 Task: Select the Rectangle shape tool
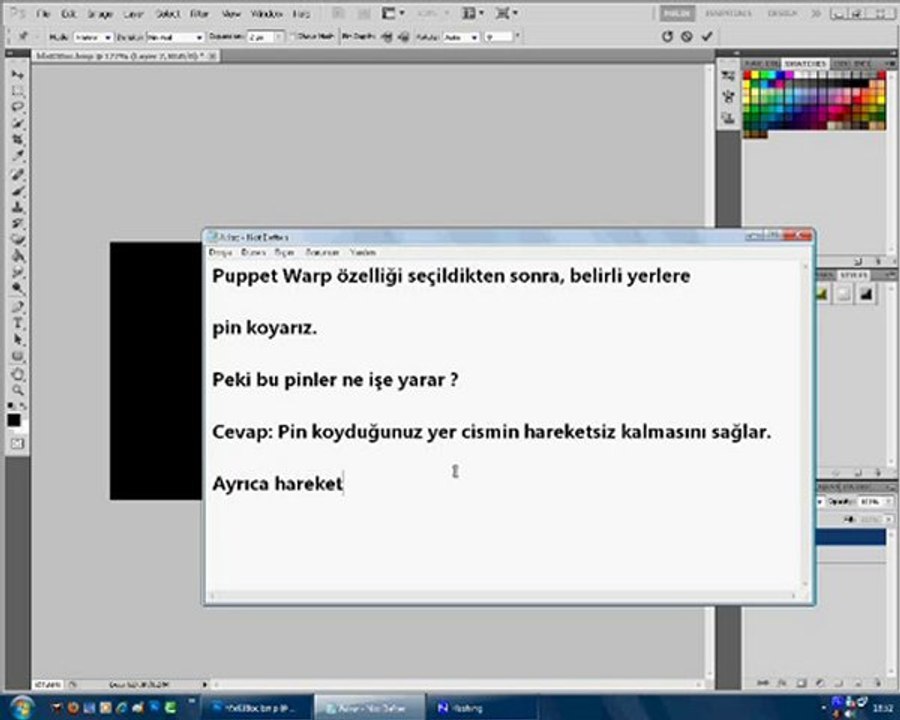[x=17, y=355]
